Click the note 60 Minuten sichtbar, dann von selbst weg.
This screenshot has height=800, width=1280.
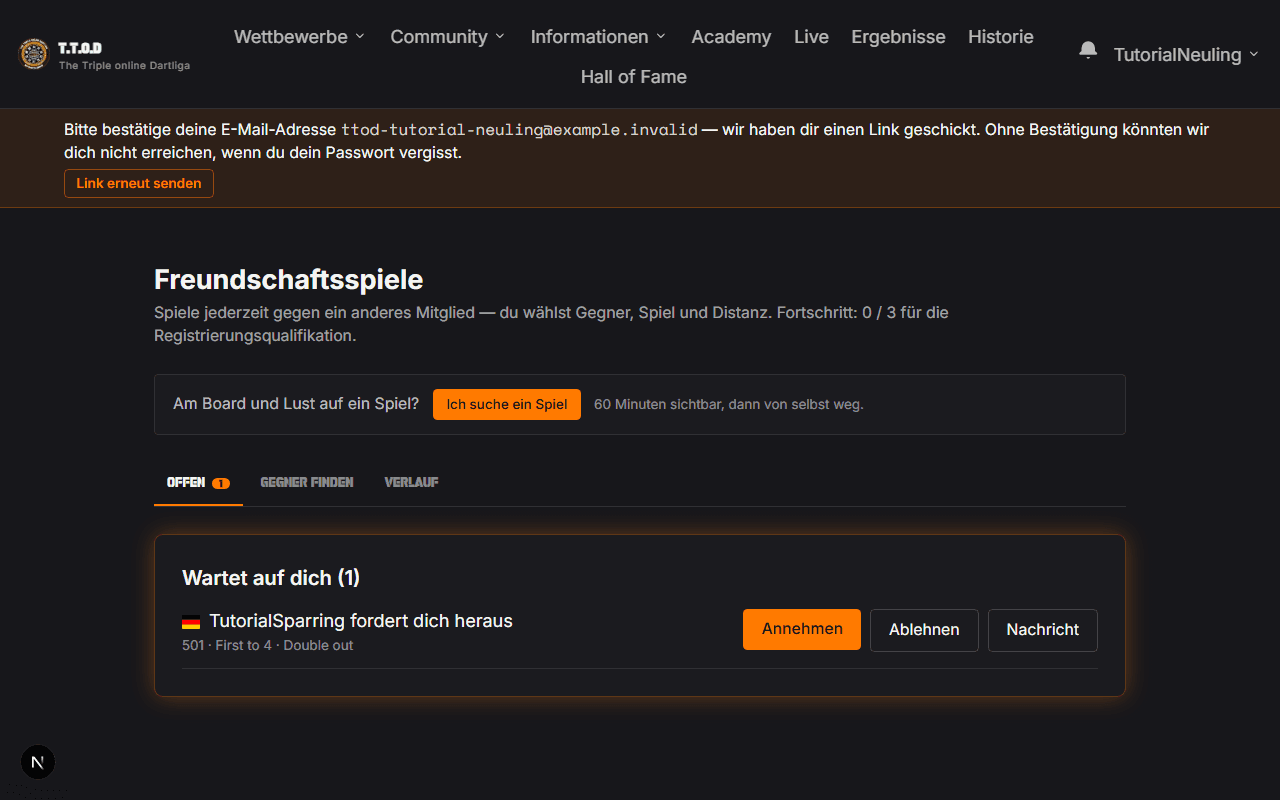point(729,405)
